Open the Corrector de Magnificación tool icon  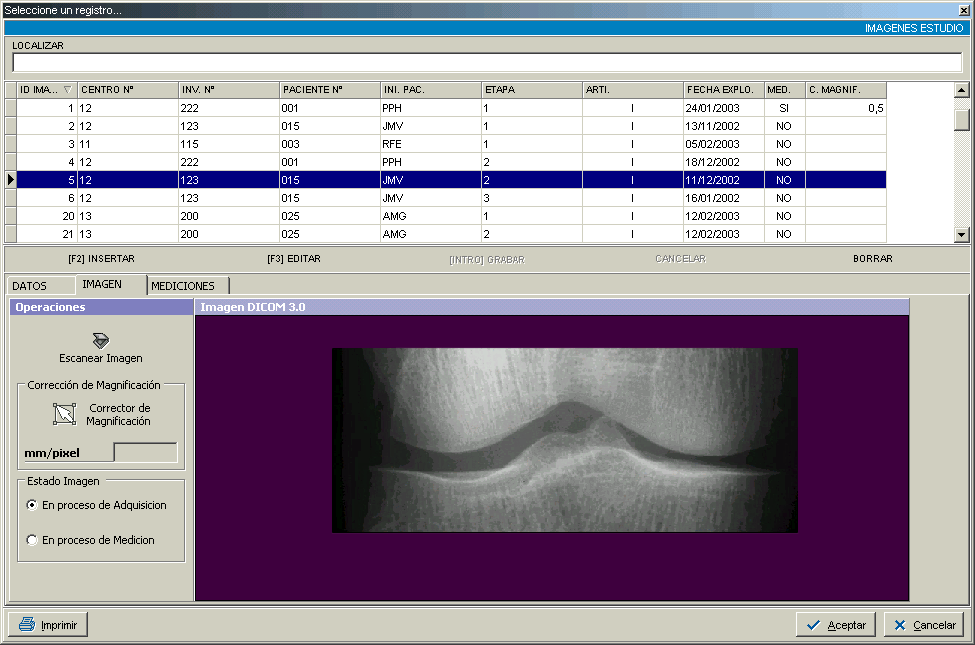64,414
